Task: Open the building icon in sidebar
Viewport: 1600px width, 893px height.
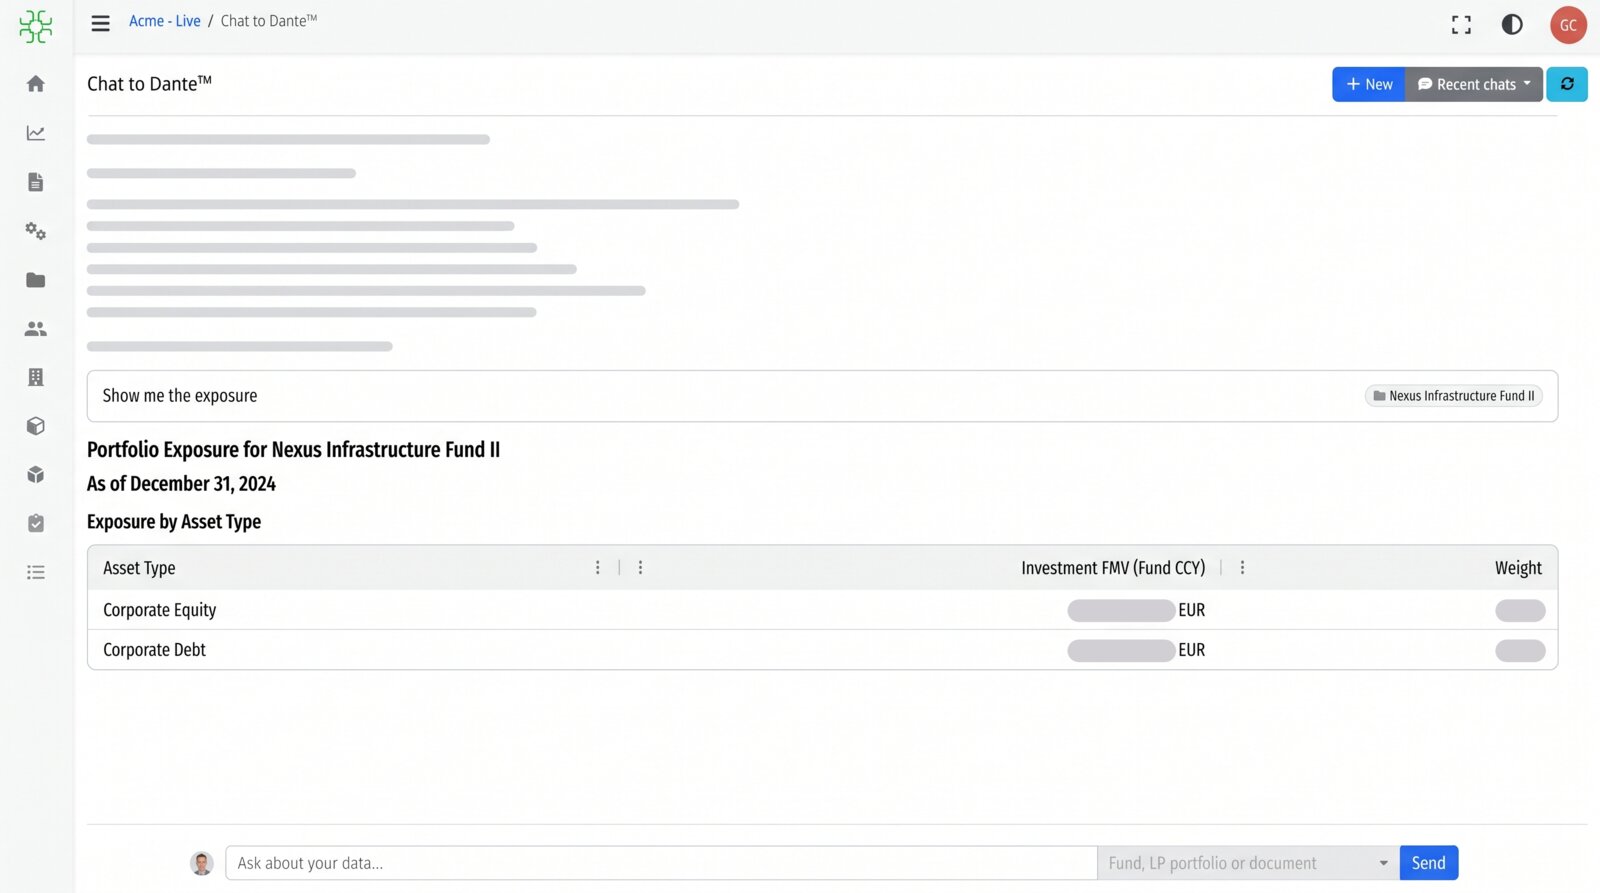Action: point(36,377)
